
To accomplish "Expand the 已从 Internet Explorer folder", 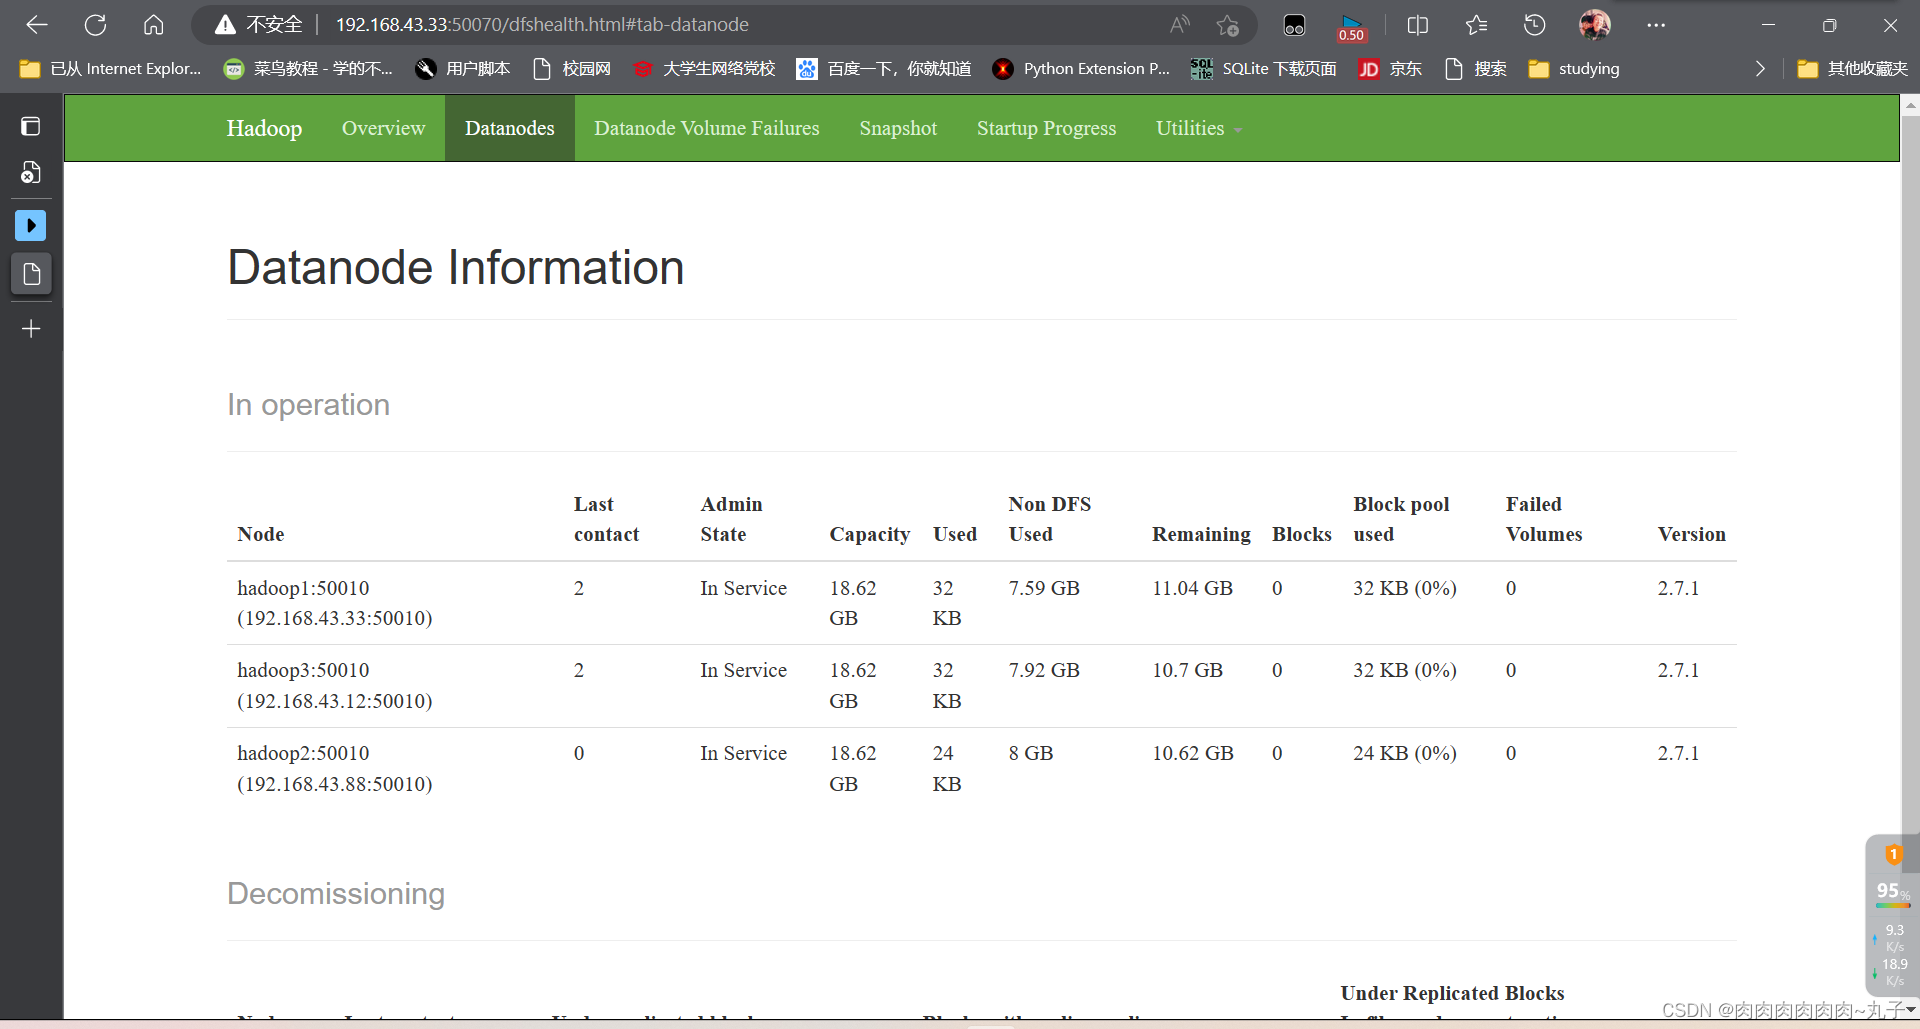I will click(x=111, y=69).
